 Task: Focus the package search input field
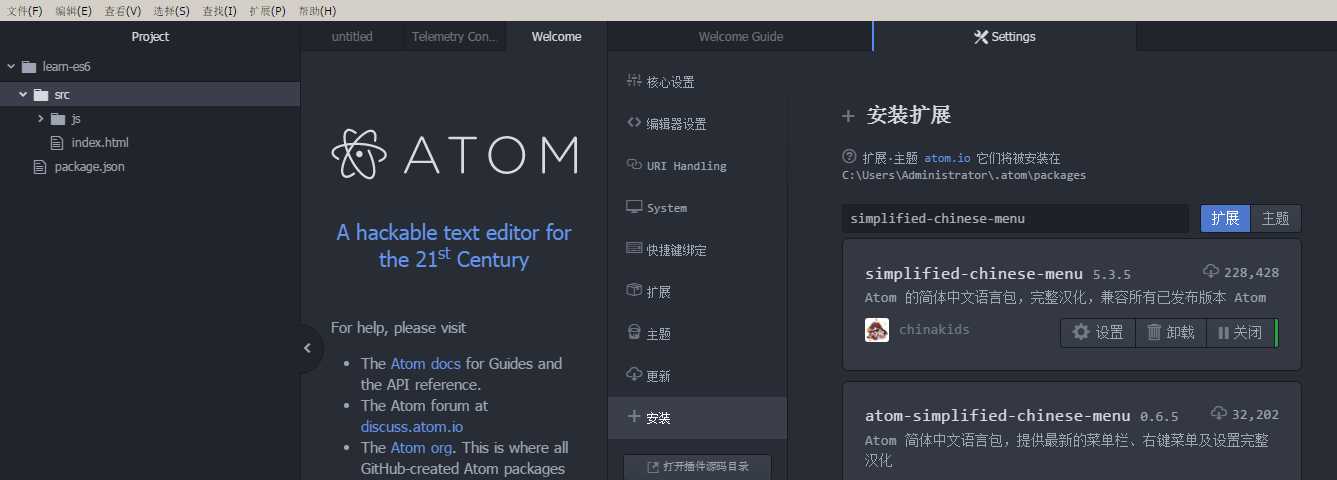pyautogui.click(x=1015, y=218)
